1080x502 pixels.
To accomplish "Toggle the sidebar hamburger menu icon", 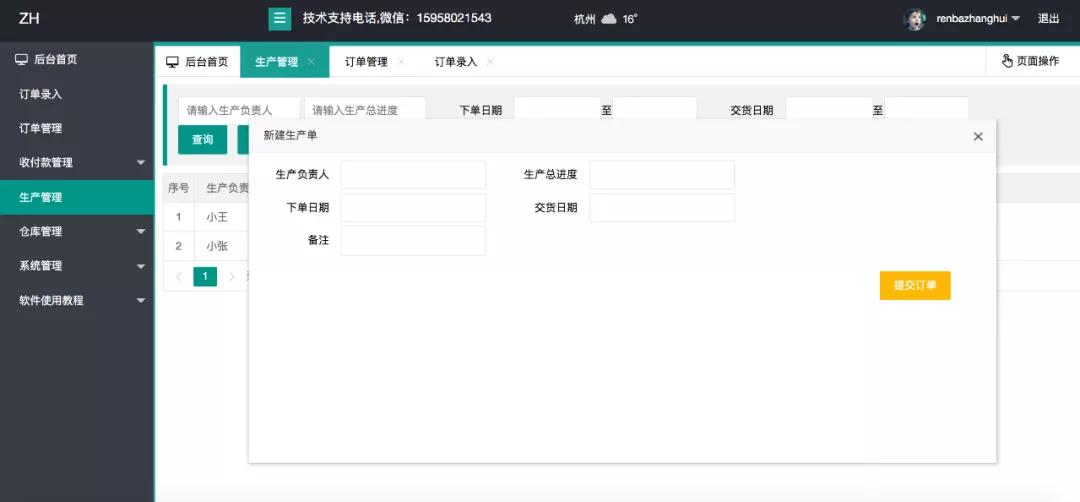I will point(280,19).
